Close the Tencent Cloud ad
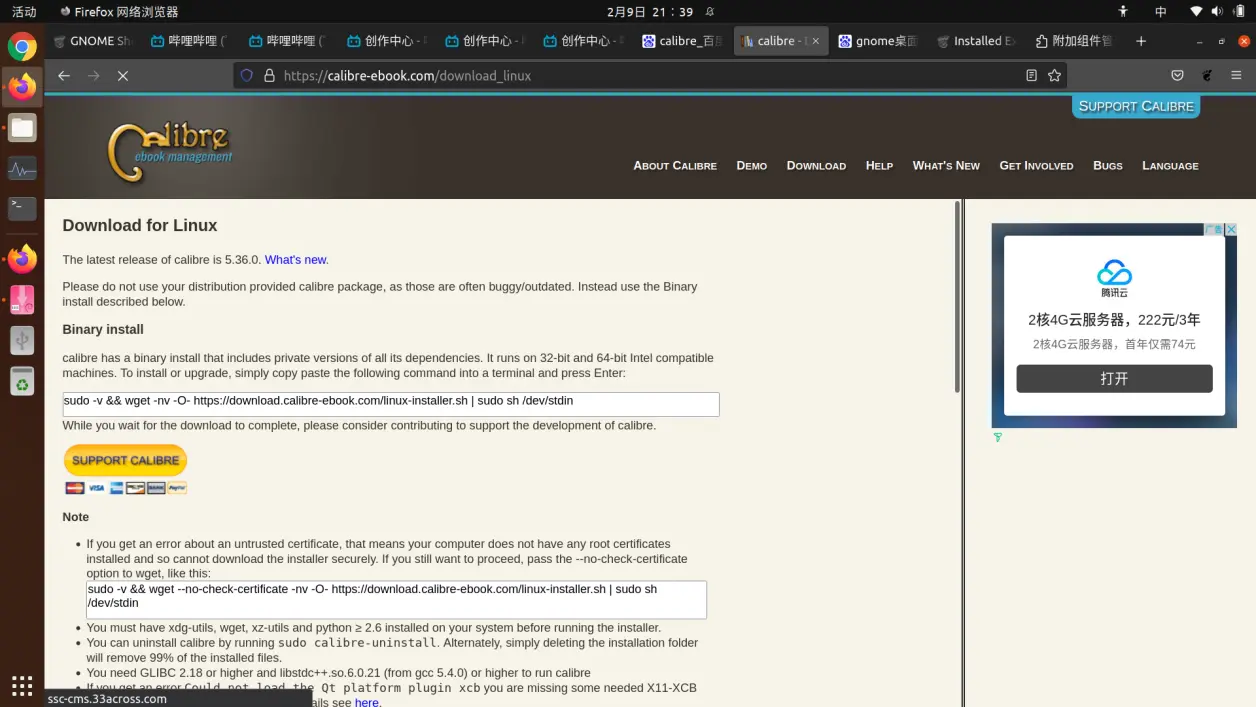This screenshot has height=707, width=1256. coord(1231,229)
